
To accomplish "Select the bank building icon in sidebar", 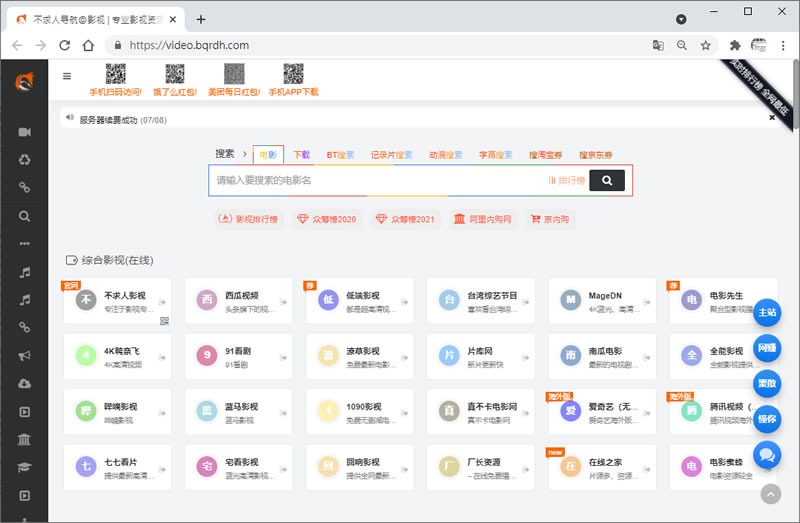I will (x=24, y=440).
